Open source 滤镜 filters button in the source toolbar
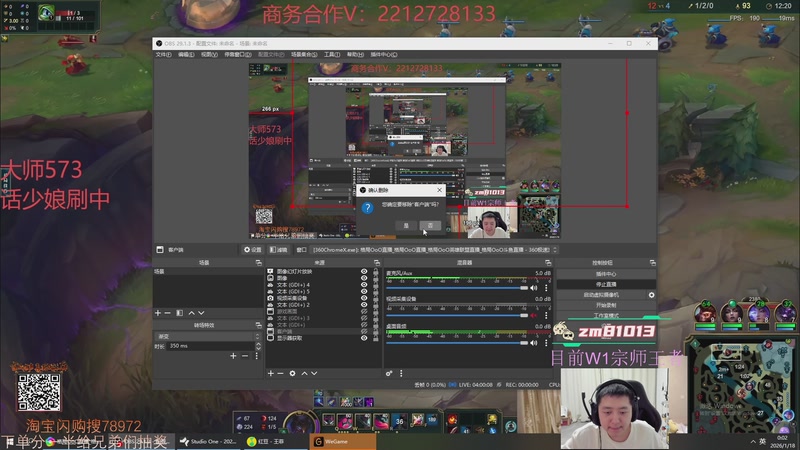Screen dimensions: 800x450 tap(279, 249)
